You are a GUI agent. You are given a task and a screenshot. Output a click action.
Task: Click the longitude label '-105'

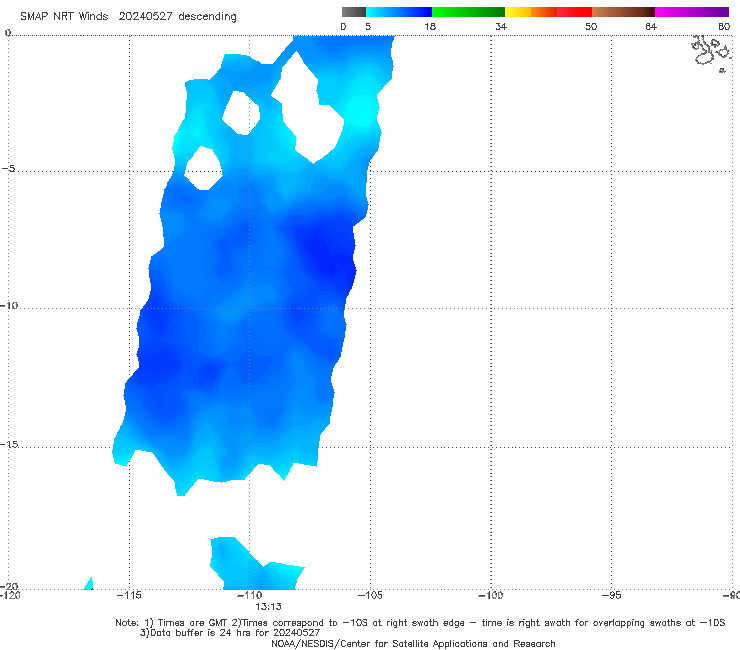(x=370, y=595)
